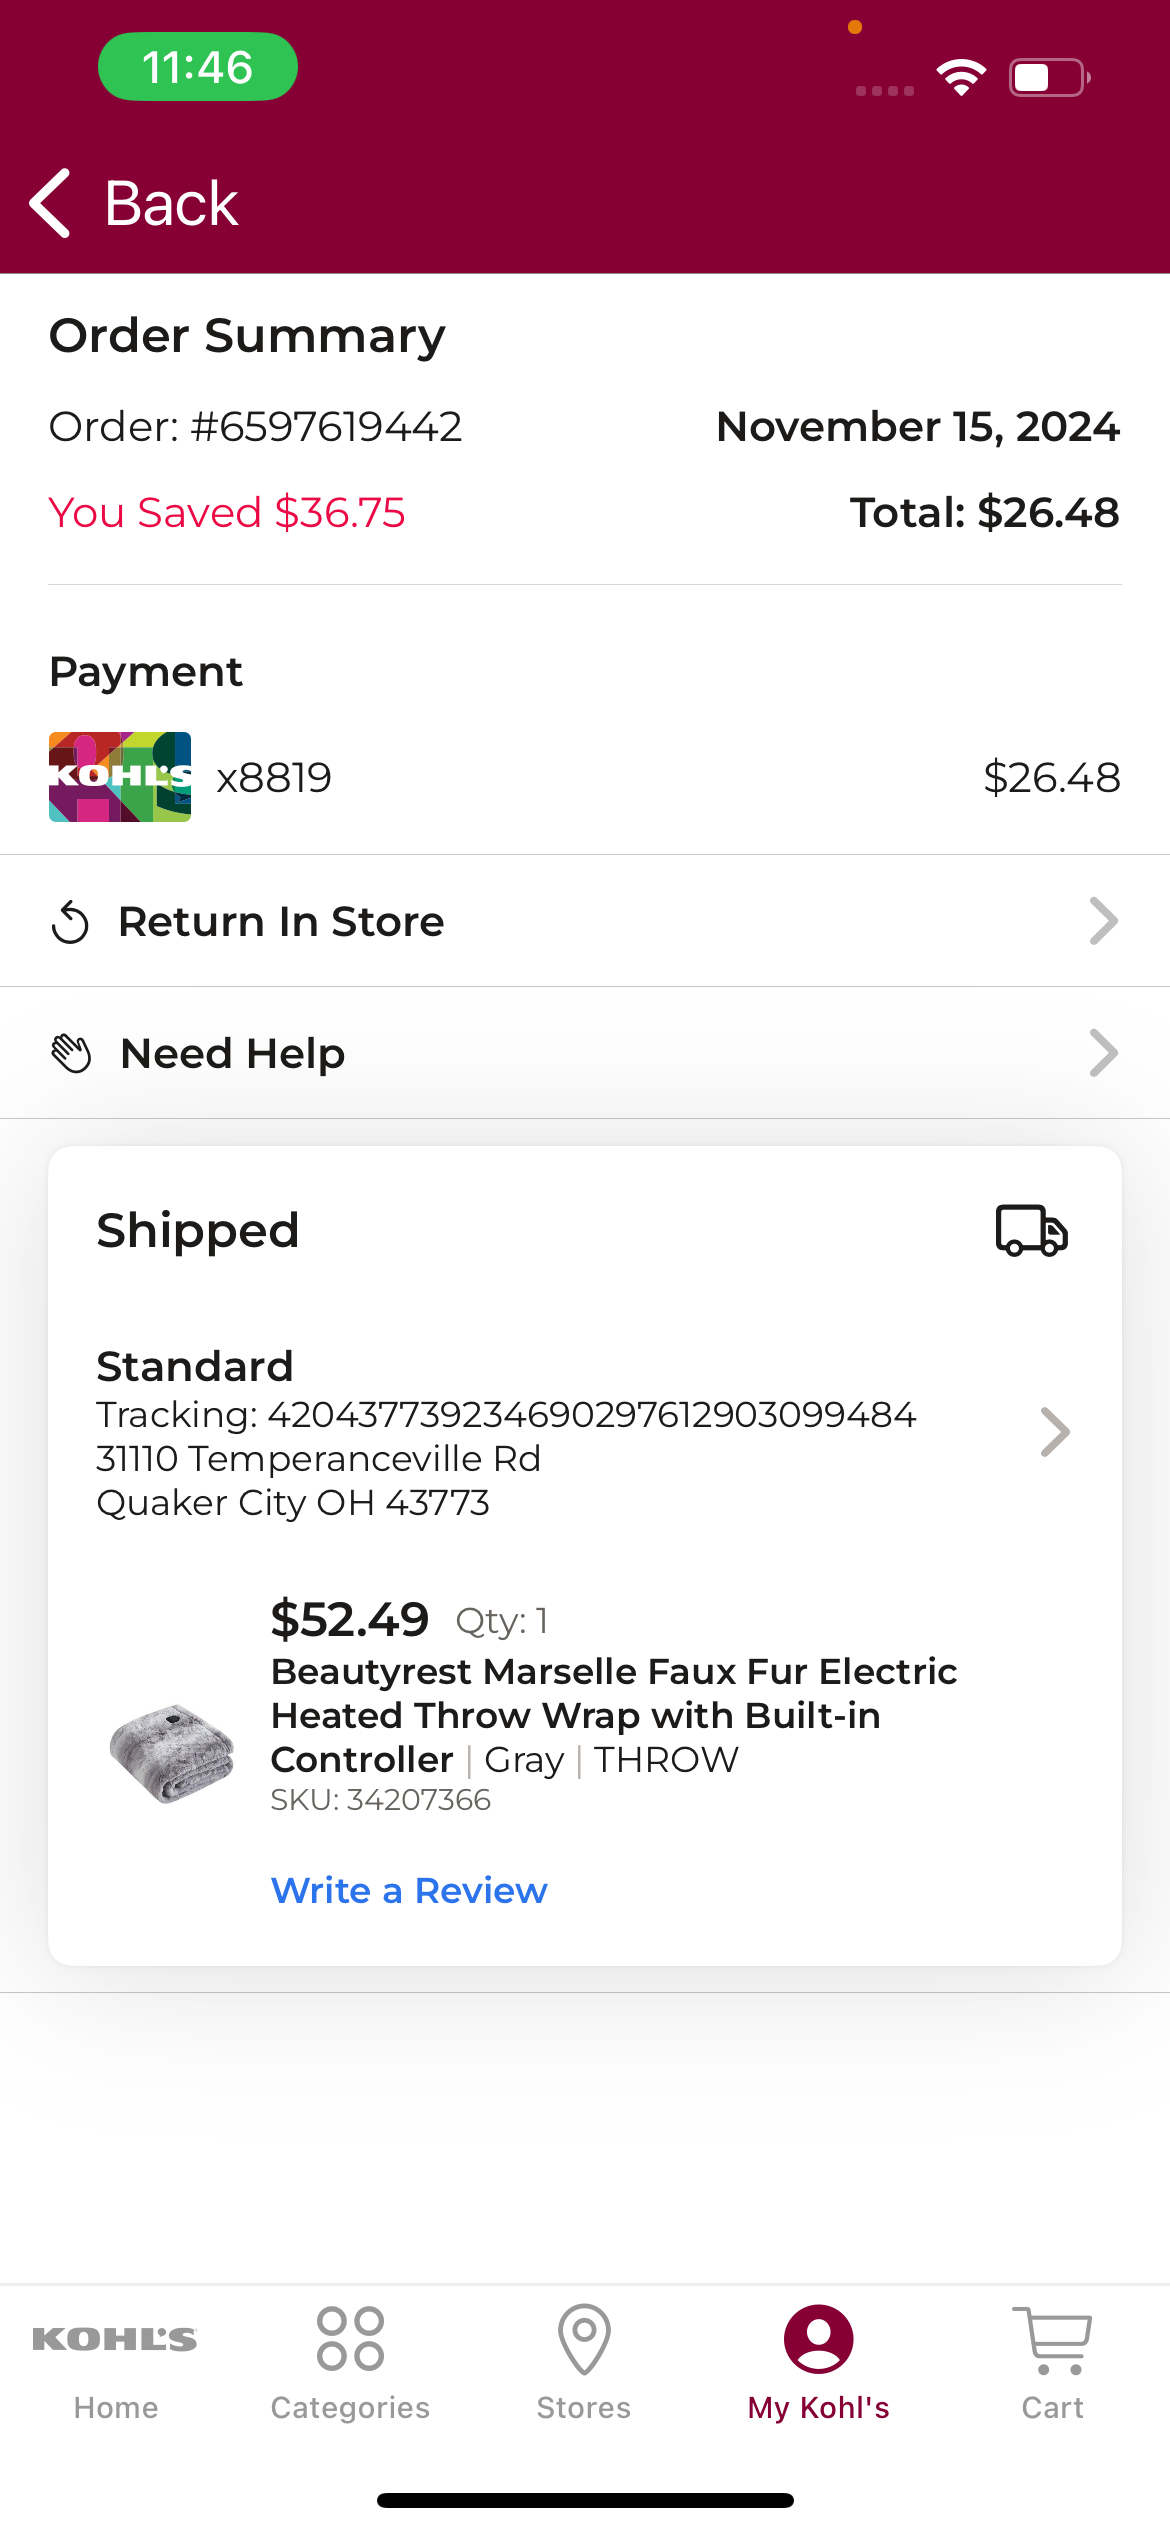Click the Kohl's card payment icon
Image resolution: width=1170 pixels, height=2532 pixels.
pyautogui.click(x=120, y=777)
